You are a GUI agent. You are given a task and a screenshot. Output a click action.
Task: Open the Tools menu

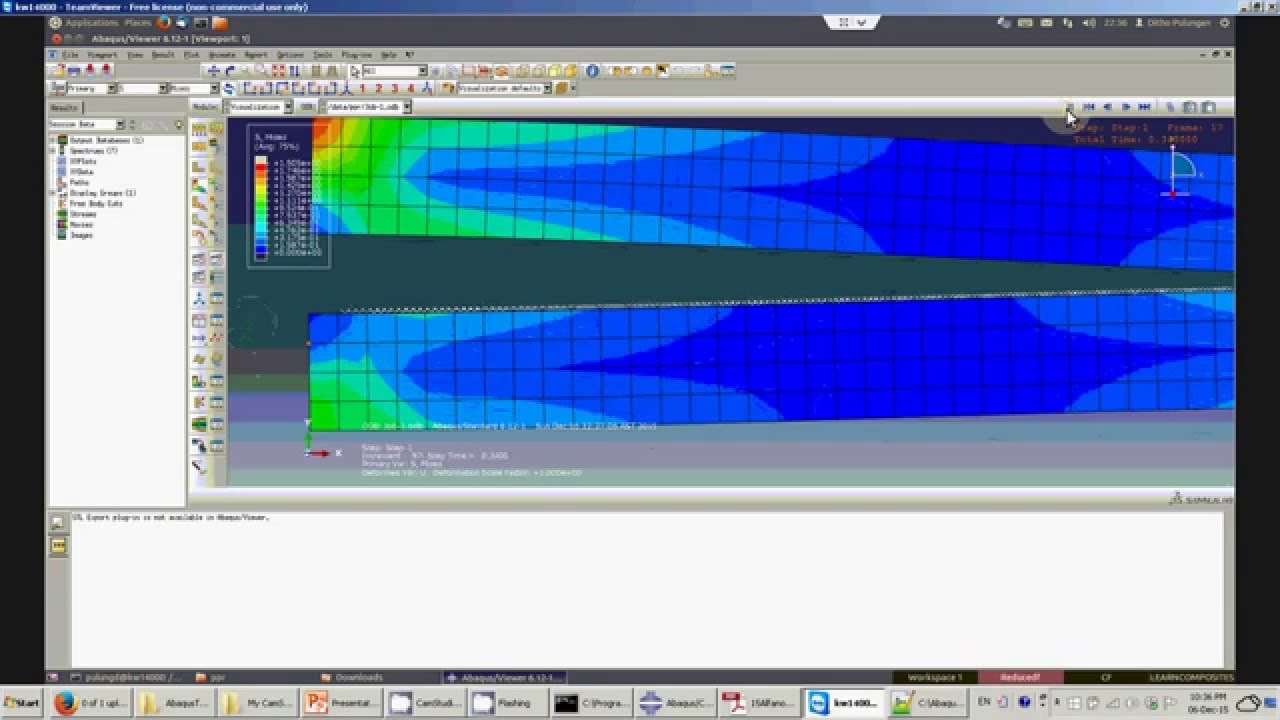click(323, 54)
